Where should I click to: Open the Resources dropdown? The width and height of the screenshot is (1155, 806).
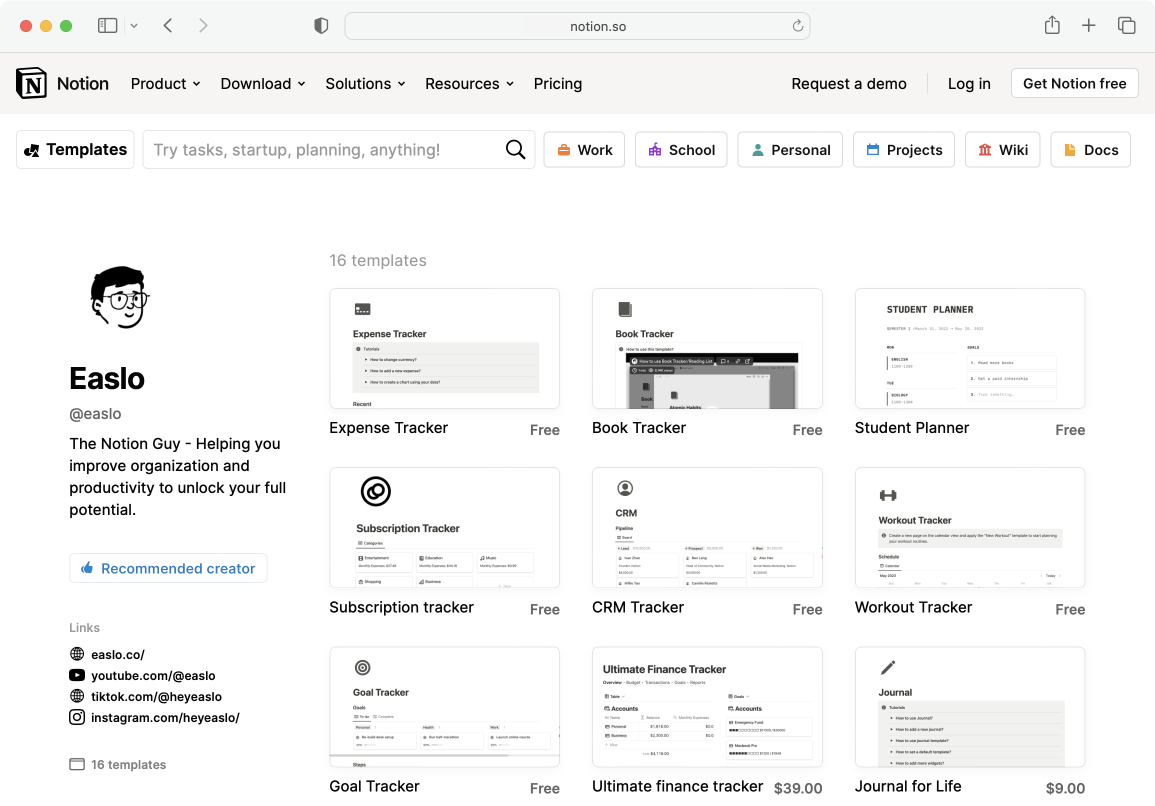(x=469, y=84)
